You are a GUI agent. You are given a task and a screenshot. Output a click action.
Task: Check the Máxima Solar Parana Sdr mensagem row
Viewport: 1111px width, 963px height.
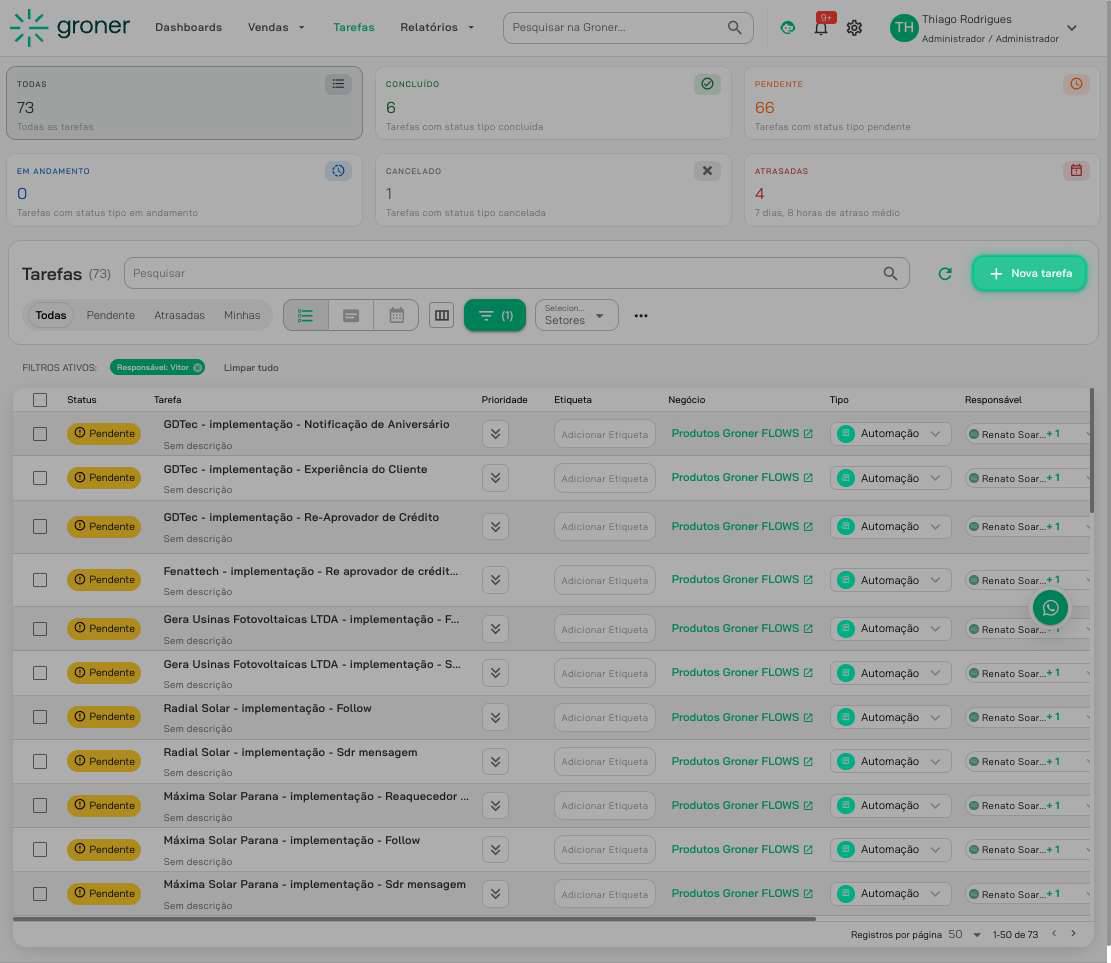click(40, 894)
